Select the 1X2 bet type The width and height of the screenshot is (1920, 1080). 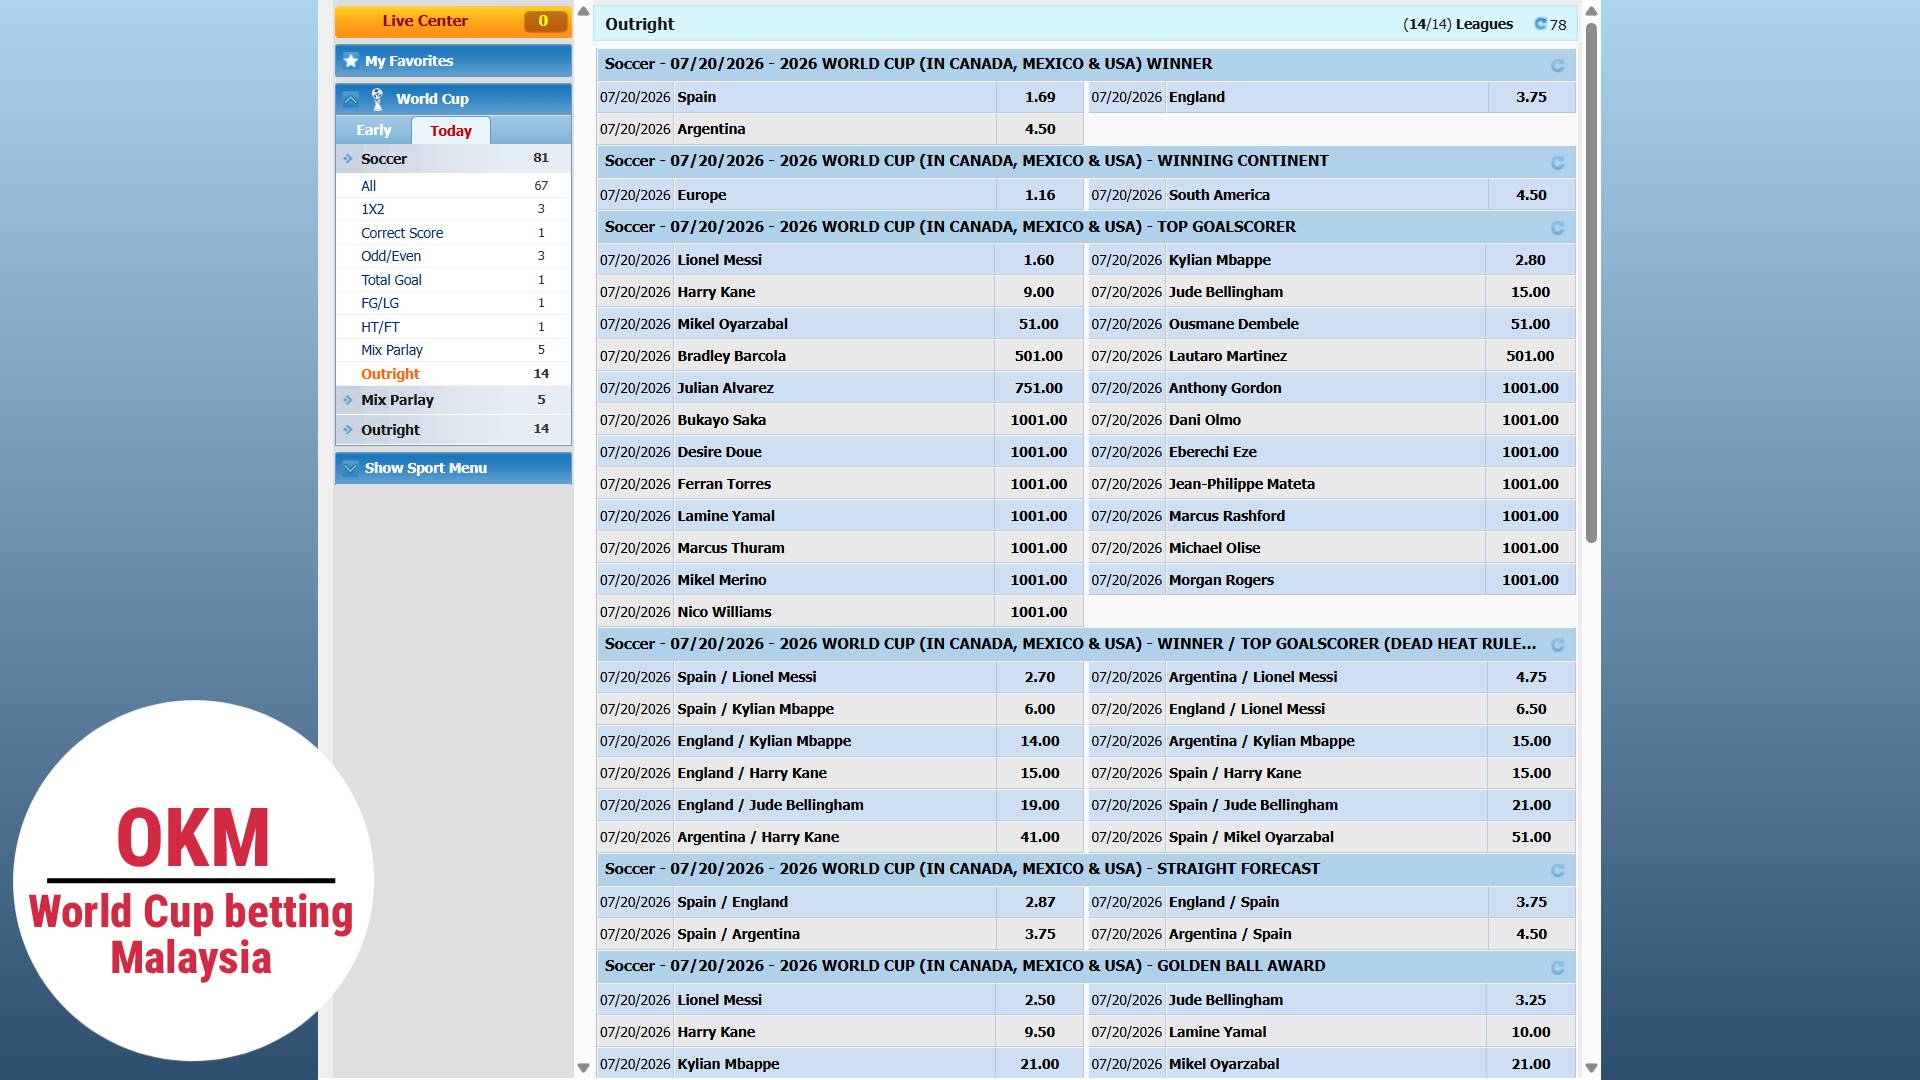tap(453, 209)
